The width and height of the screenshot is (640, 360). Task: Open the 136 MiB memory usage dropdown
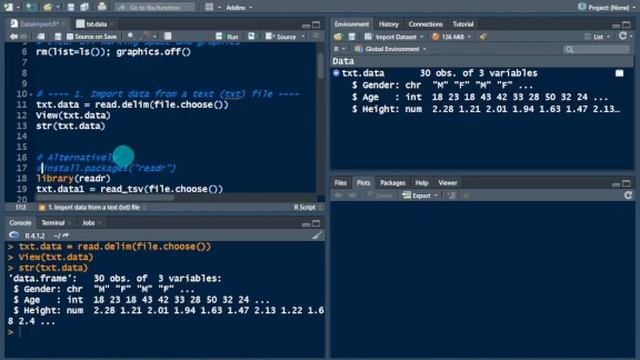[x=451, y=37]
